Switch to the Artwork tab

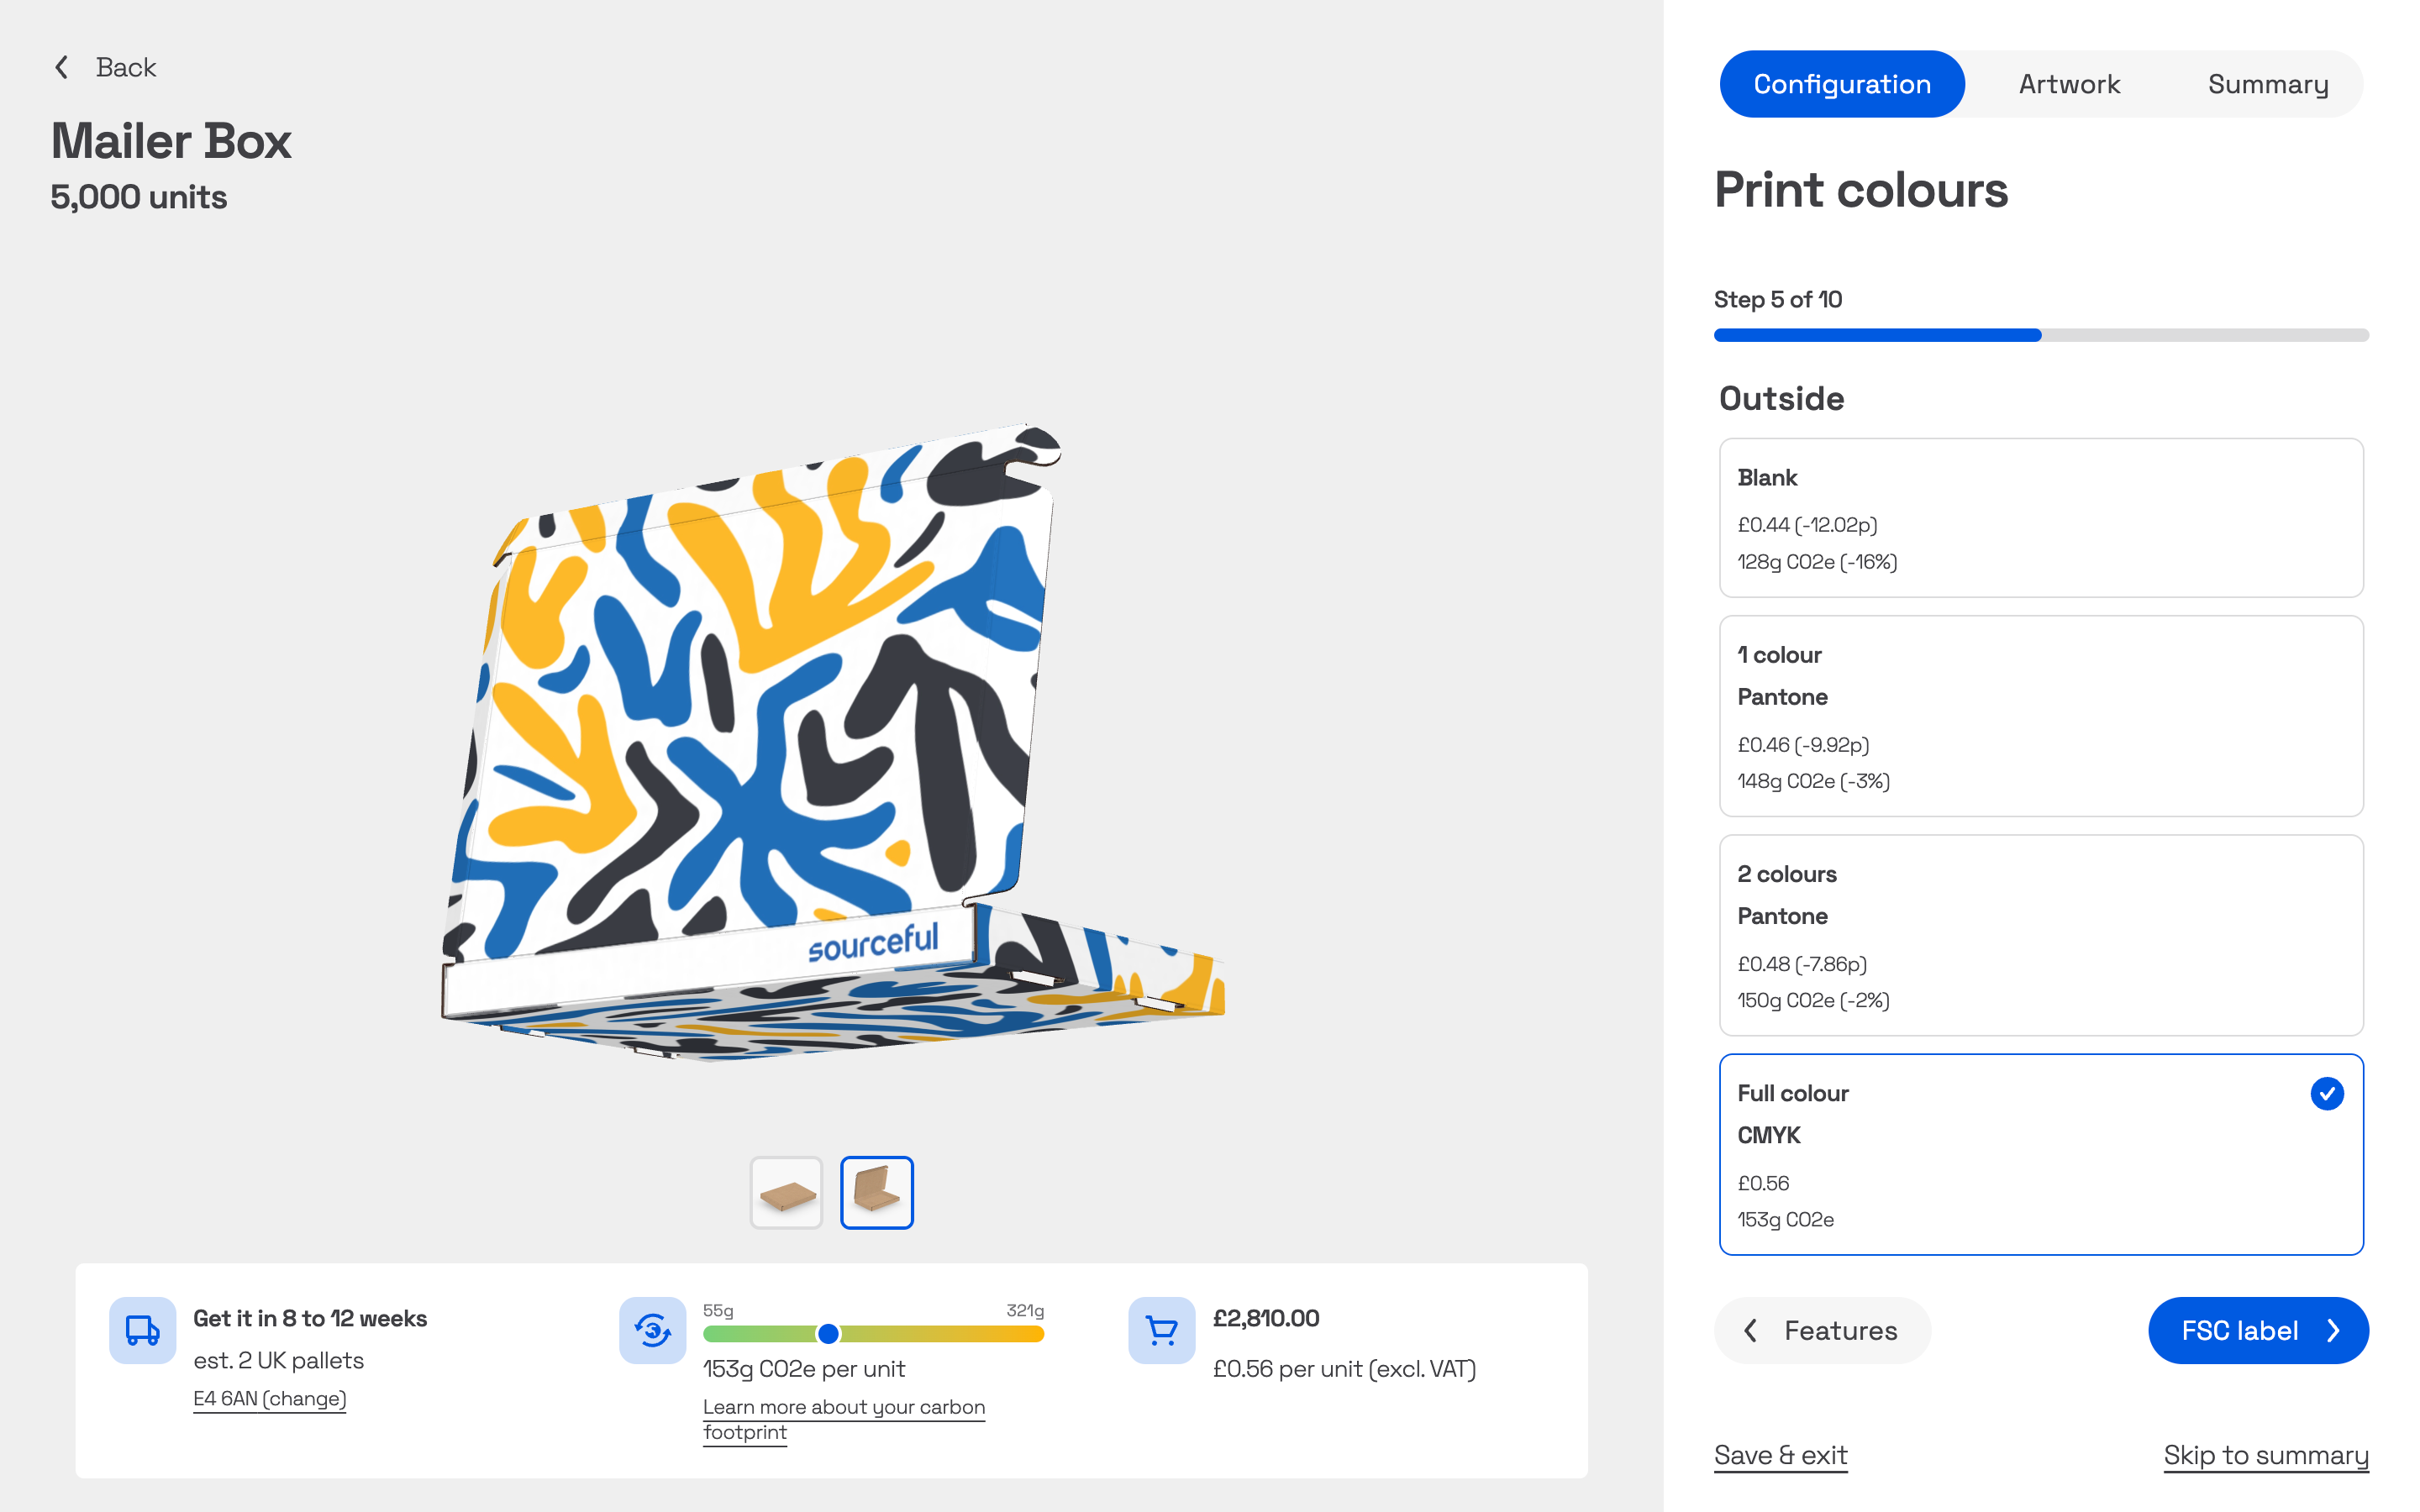tap(2069, 84)
